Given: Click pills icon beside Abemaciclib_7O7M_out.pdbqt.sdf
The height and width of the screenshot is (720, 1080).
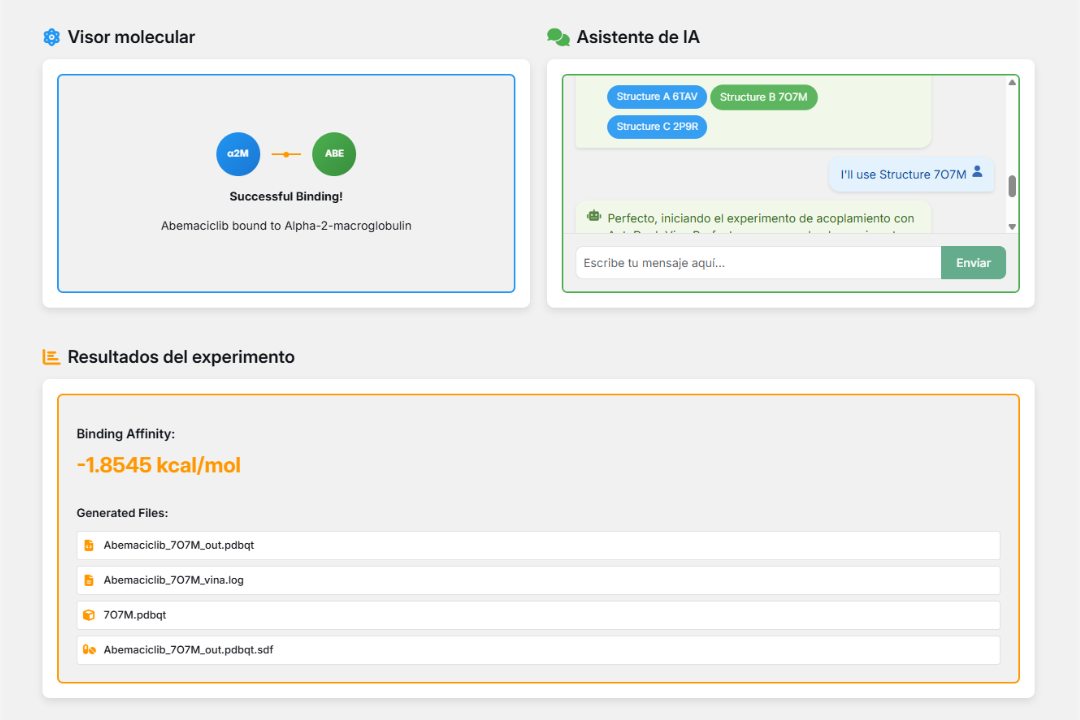Looking at the screenshot, I should point(89,650).
